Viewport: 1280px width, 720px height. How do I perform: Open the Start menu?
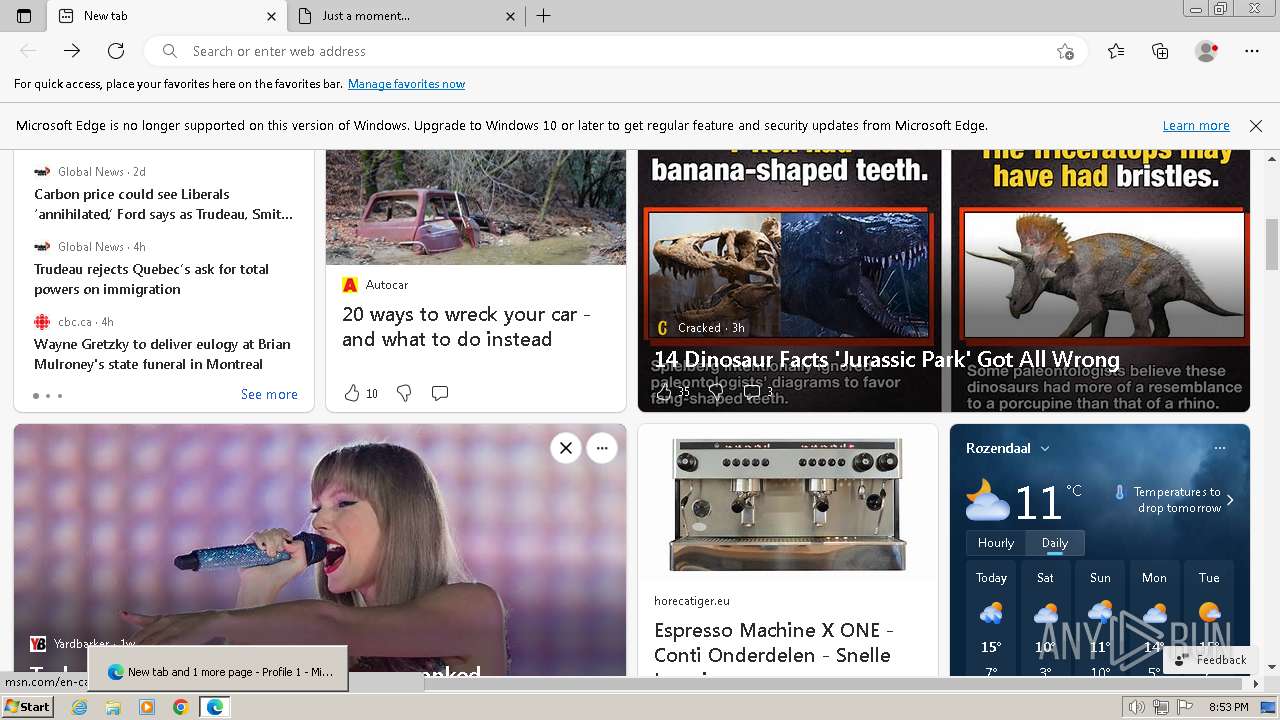[27, 707]
